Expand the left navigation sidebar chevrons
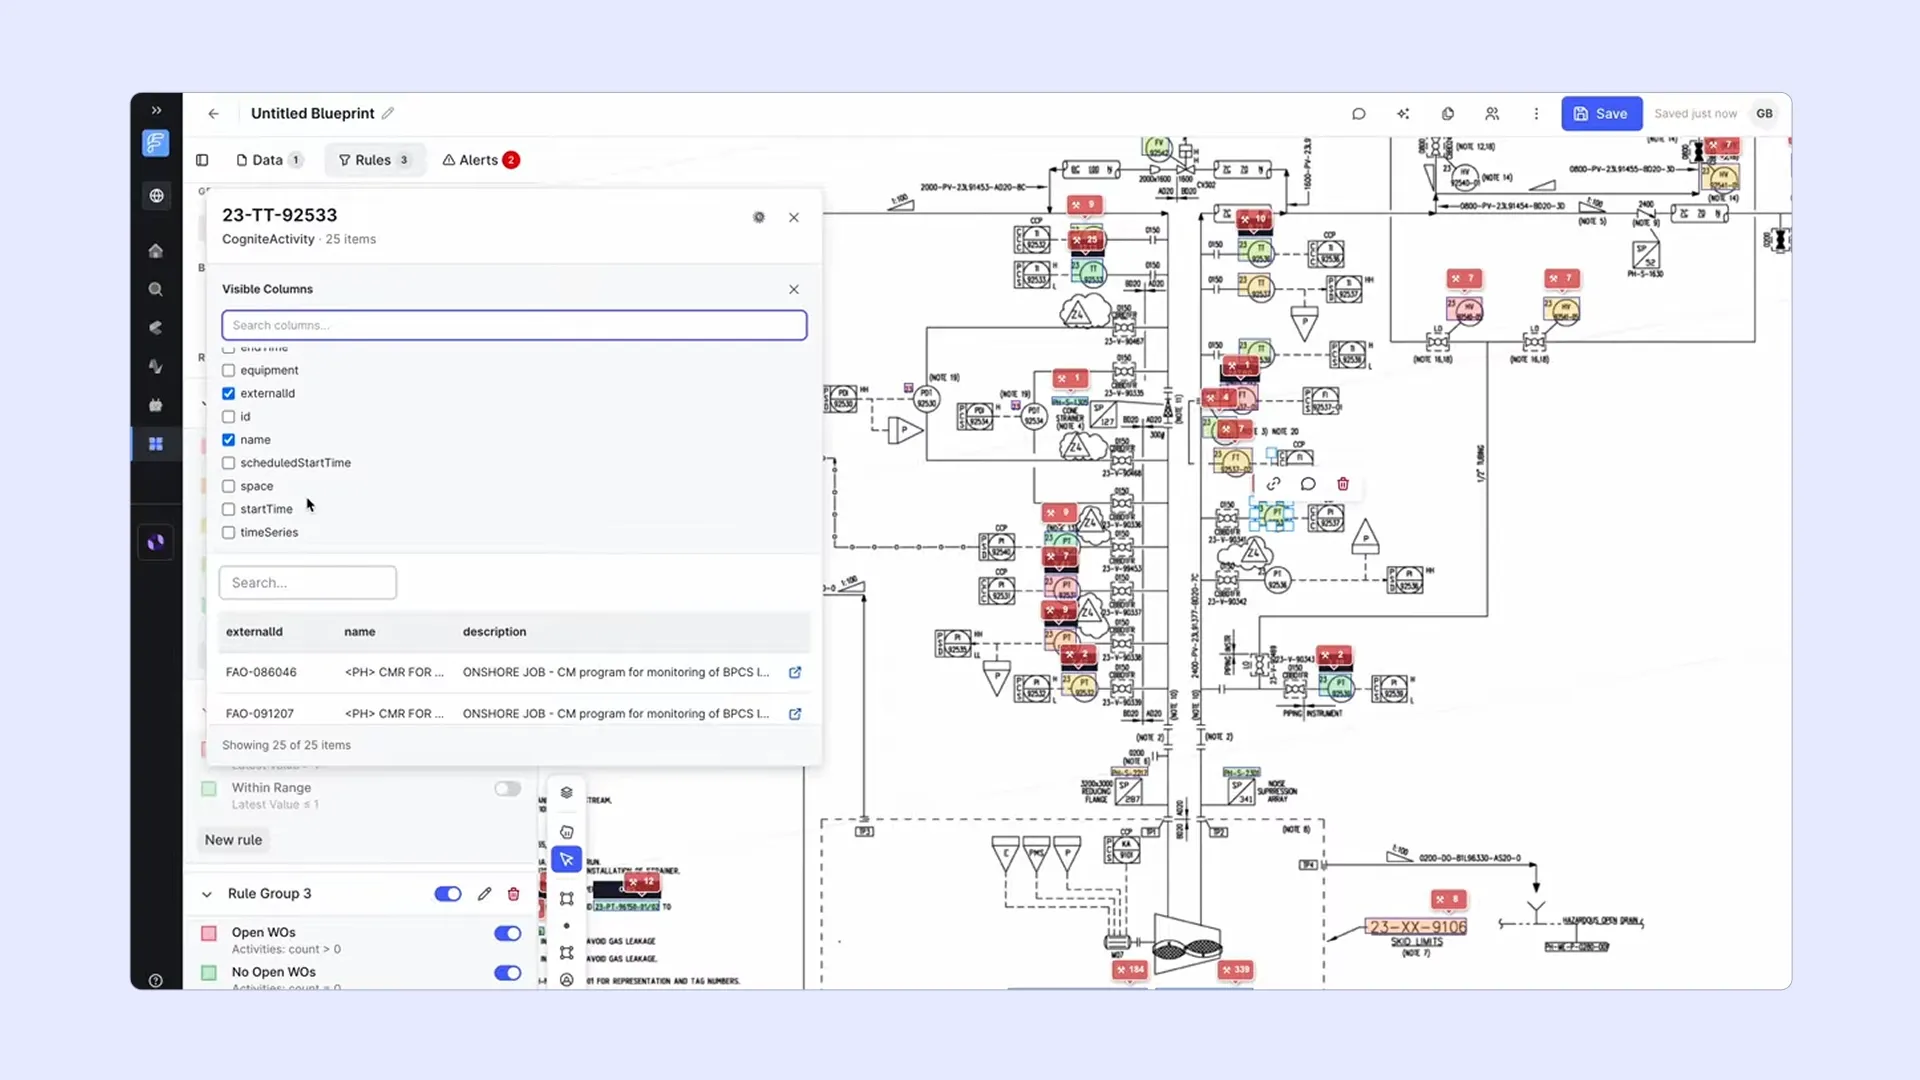 156,110
